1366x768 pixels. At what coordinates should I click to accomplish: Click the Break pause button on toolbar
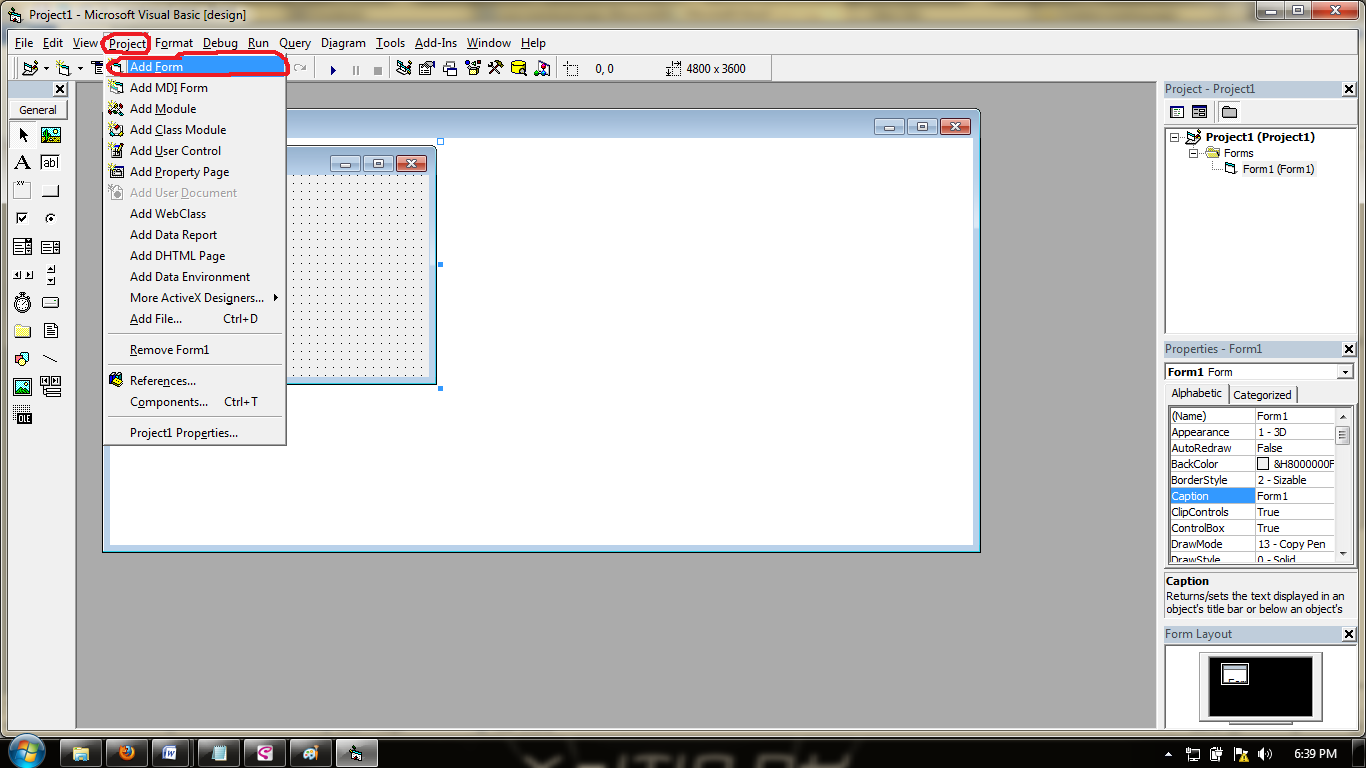coord(355,69)
